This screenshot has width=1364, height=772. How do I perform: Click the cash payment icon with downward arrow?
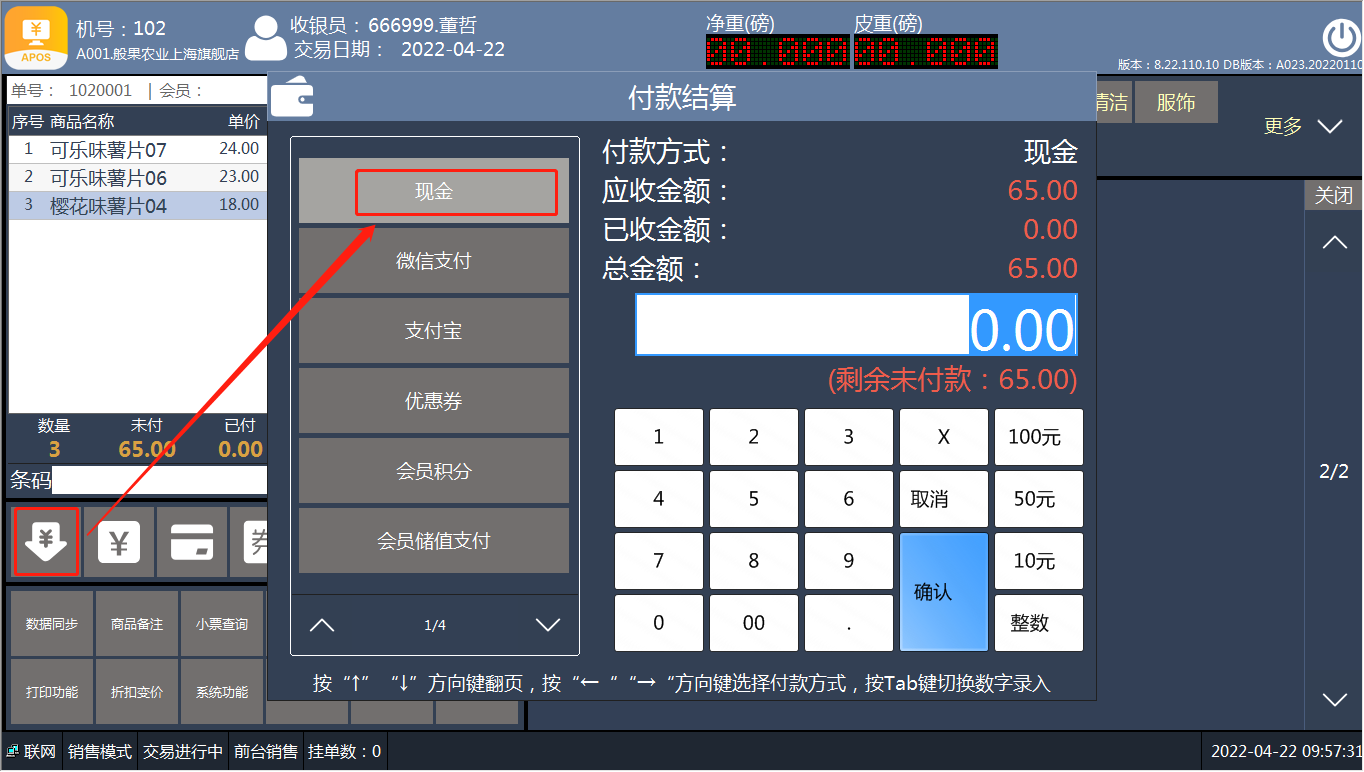[46, 542]
